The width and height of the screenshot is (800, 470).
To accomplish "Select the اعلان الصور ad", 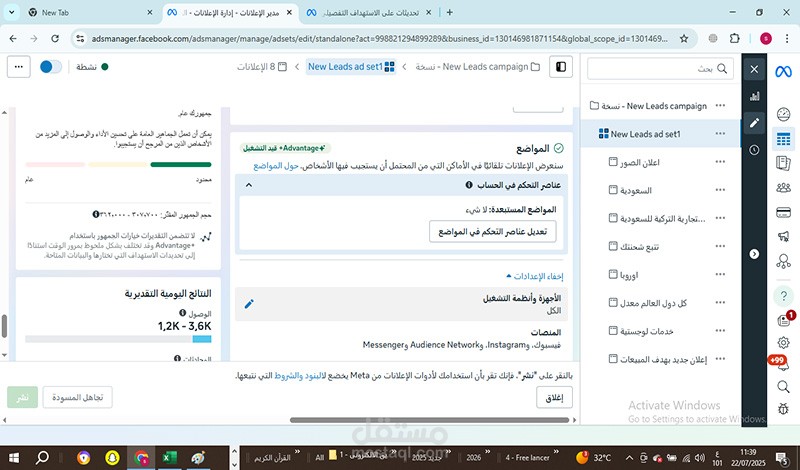I will 634,162.
